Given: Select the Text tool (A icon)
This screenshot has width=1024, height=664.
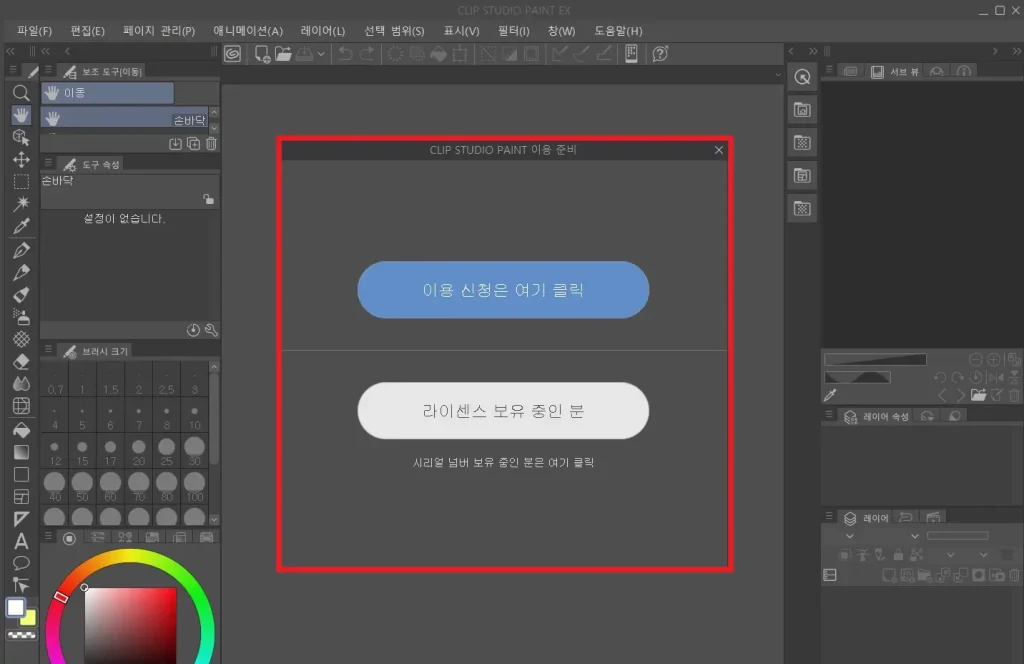Looking at the screenshot, I should [x=21, y=541].
